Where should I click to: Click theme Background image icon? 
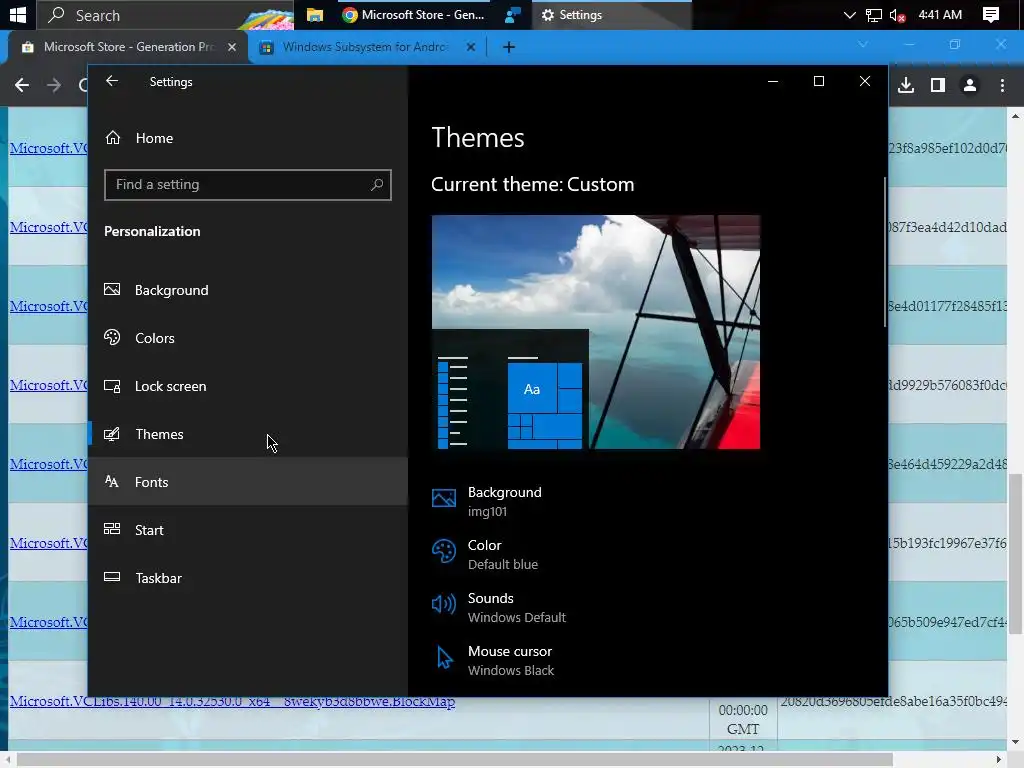click(443, 499)
